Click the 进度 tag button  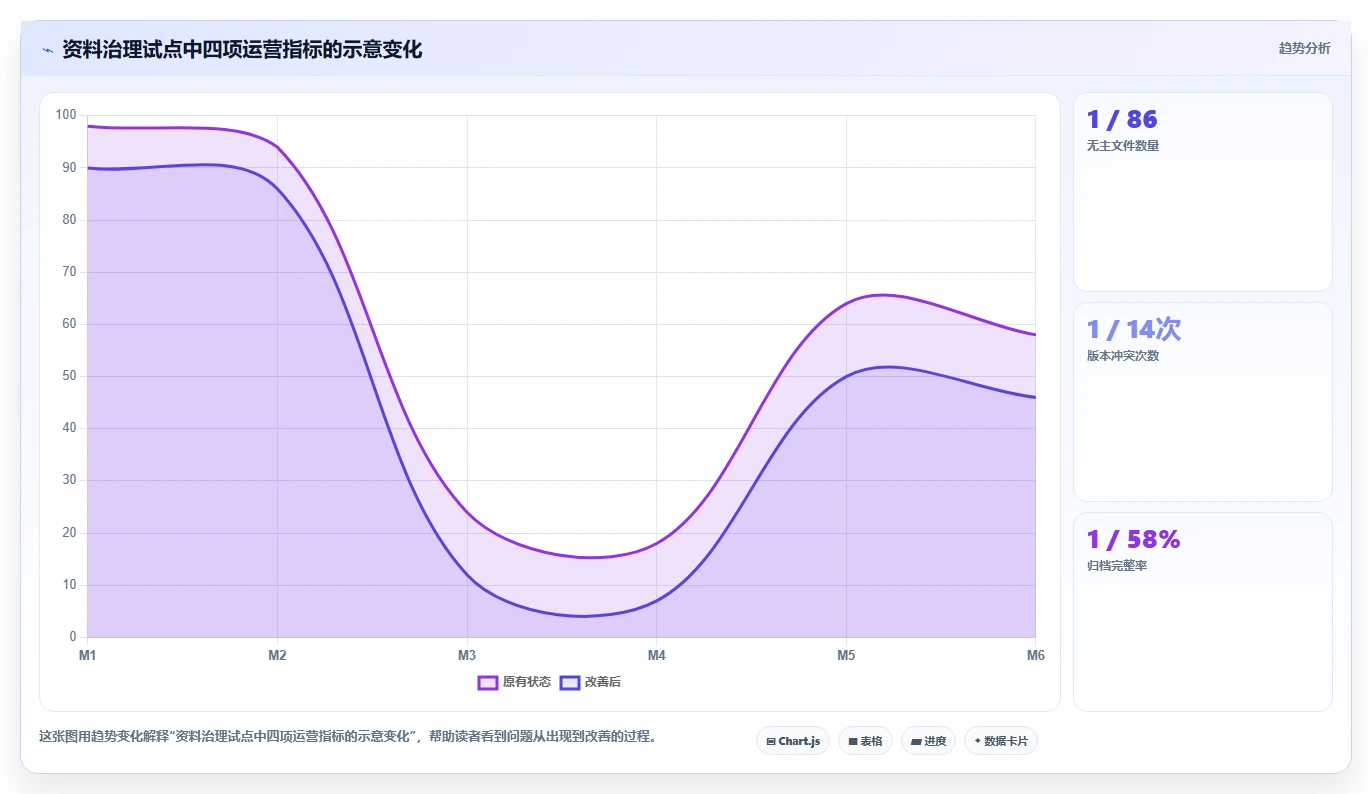(x=928, y=741)
